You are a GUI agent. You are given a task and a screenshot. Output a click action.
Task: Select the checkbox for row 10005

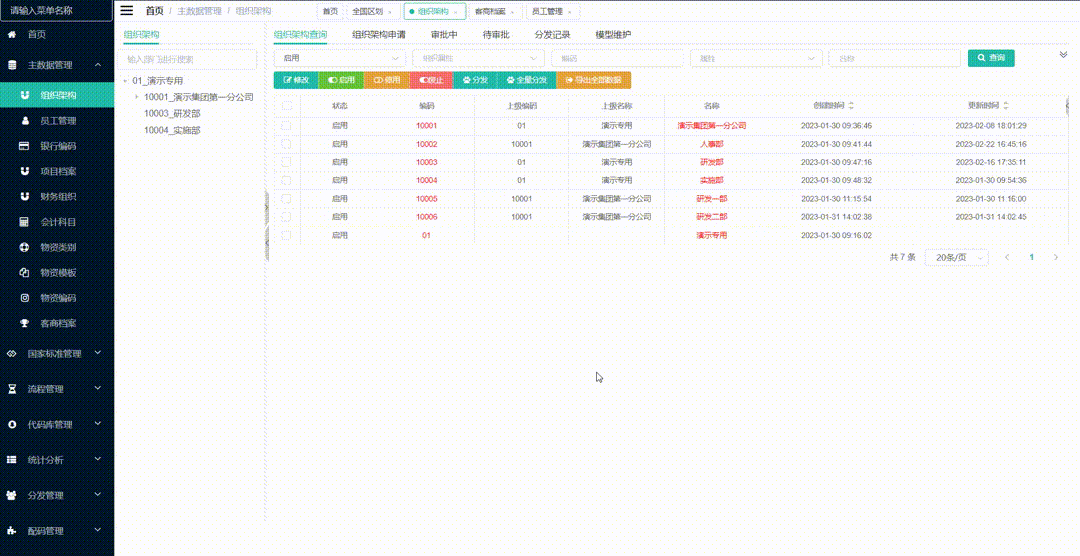pos(287,199)
